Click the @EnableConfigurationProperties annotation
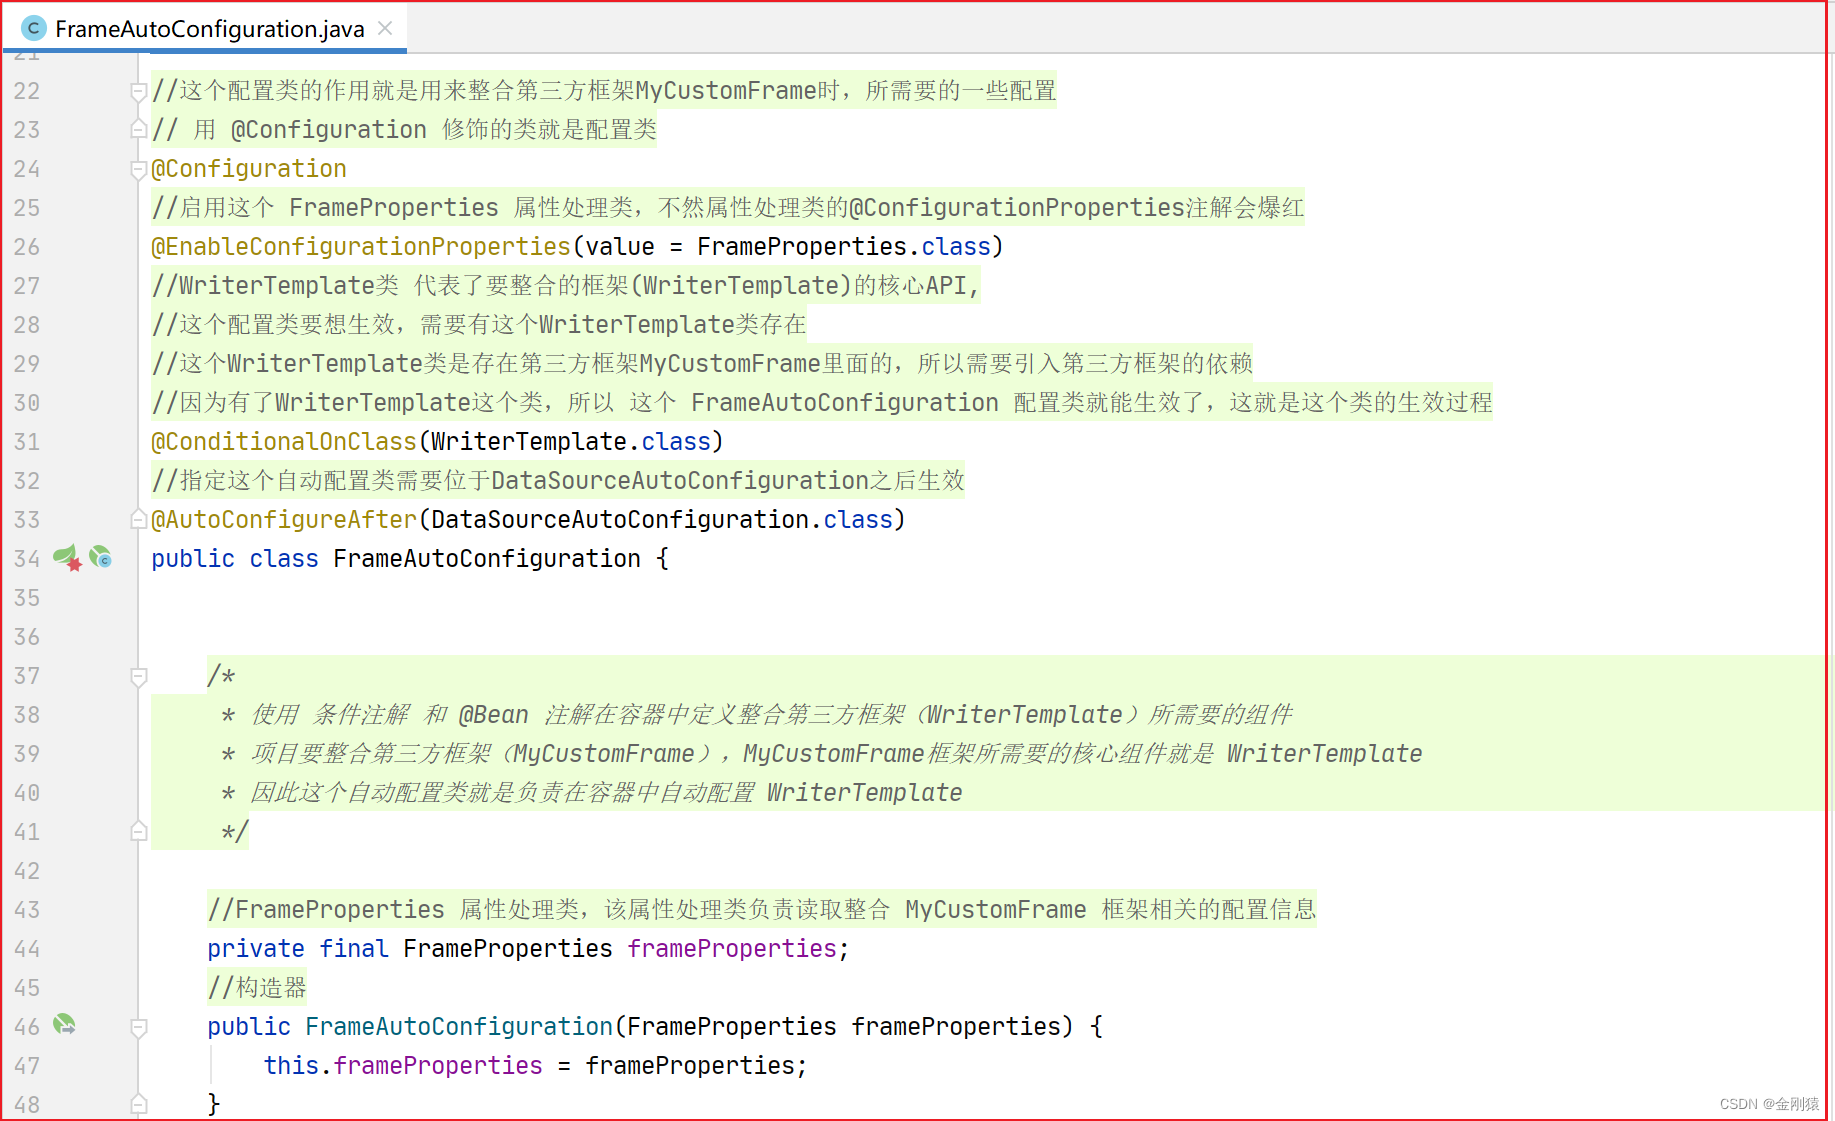 click(x=361, y=247)
